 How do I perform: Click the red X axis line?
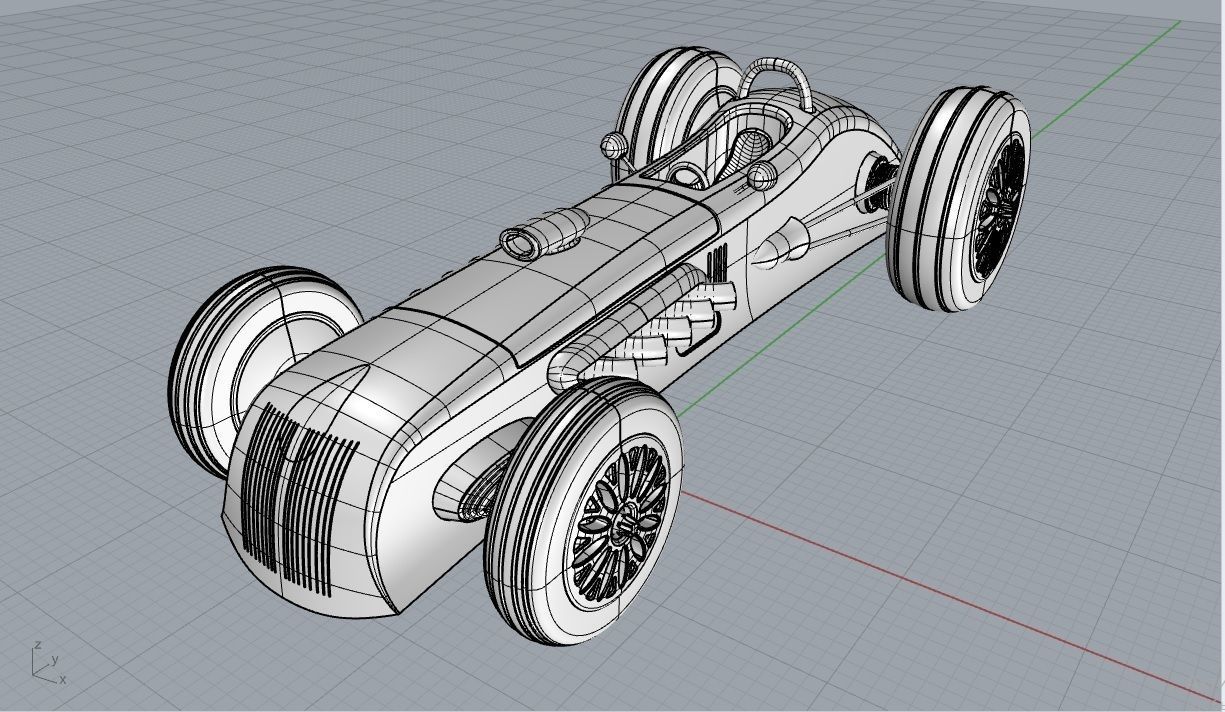[x=950, y=590]
